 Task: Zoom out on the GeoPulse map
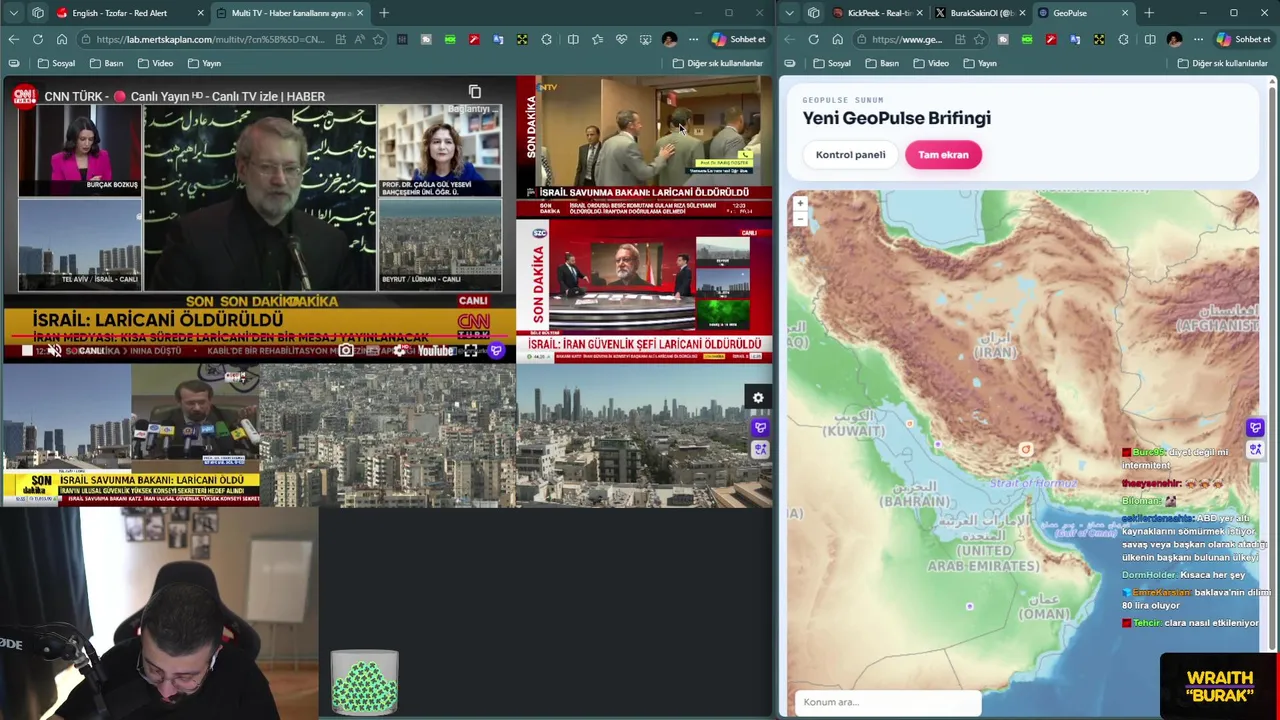(x=800, y=218)
